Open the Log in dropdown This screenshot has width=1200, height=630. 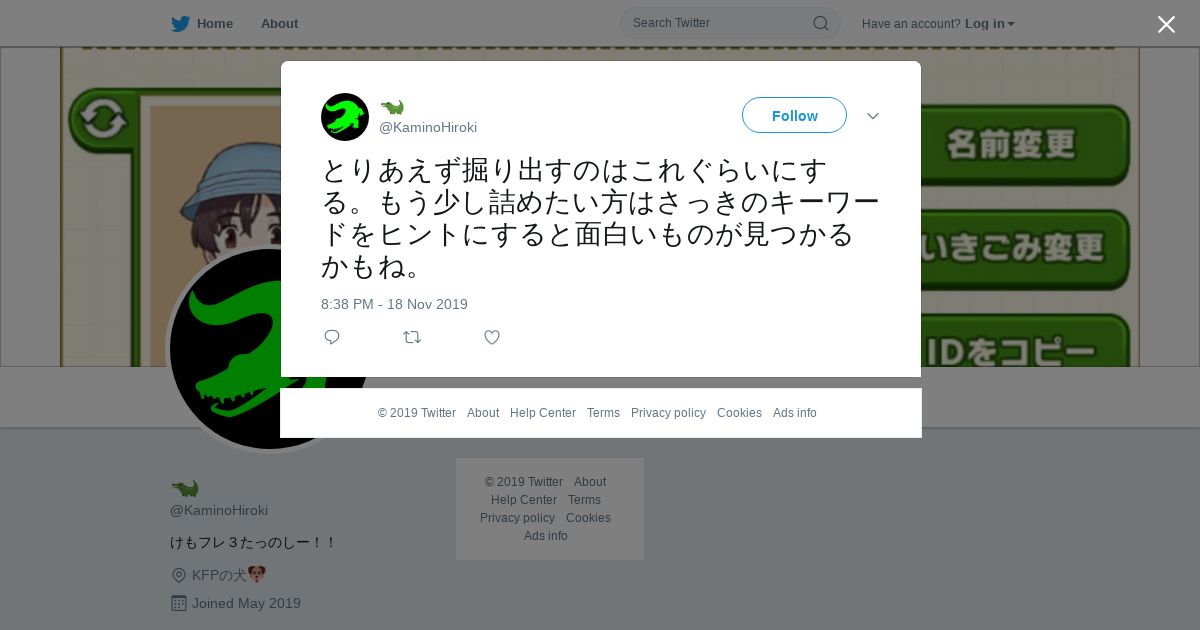point(990,24)
